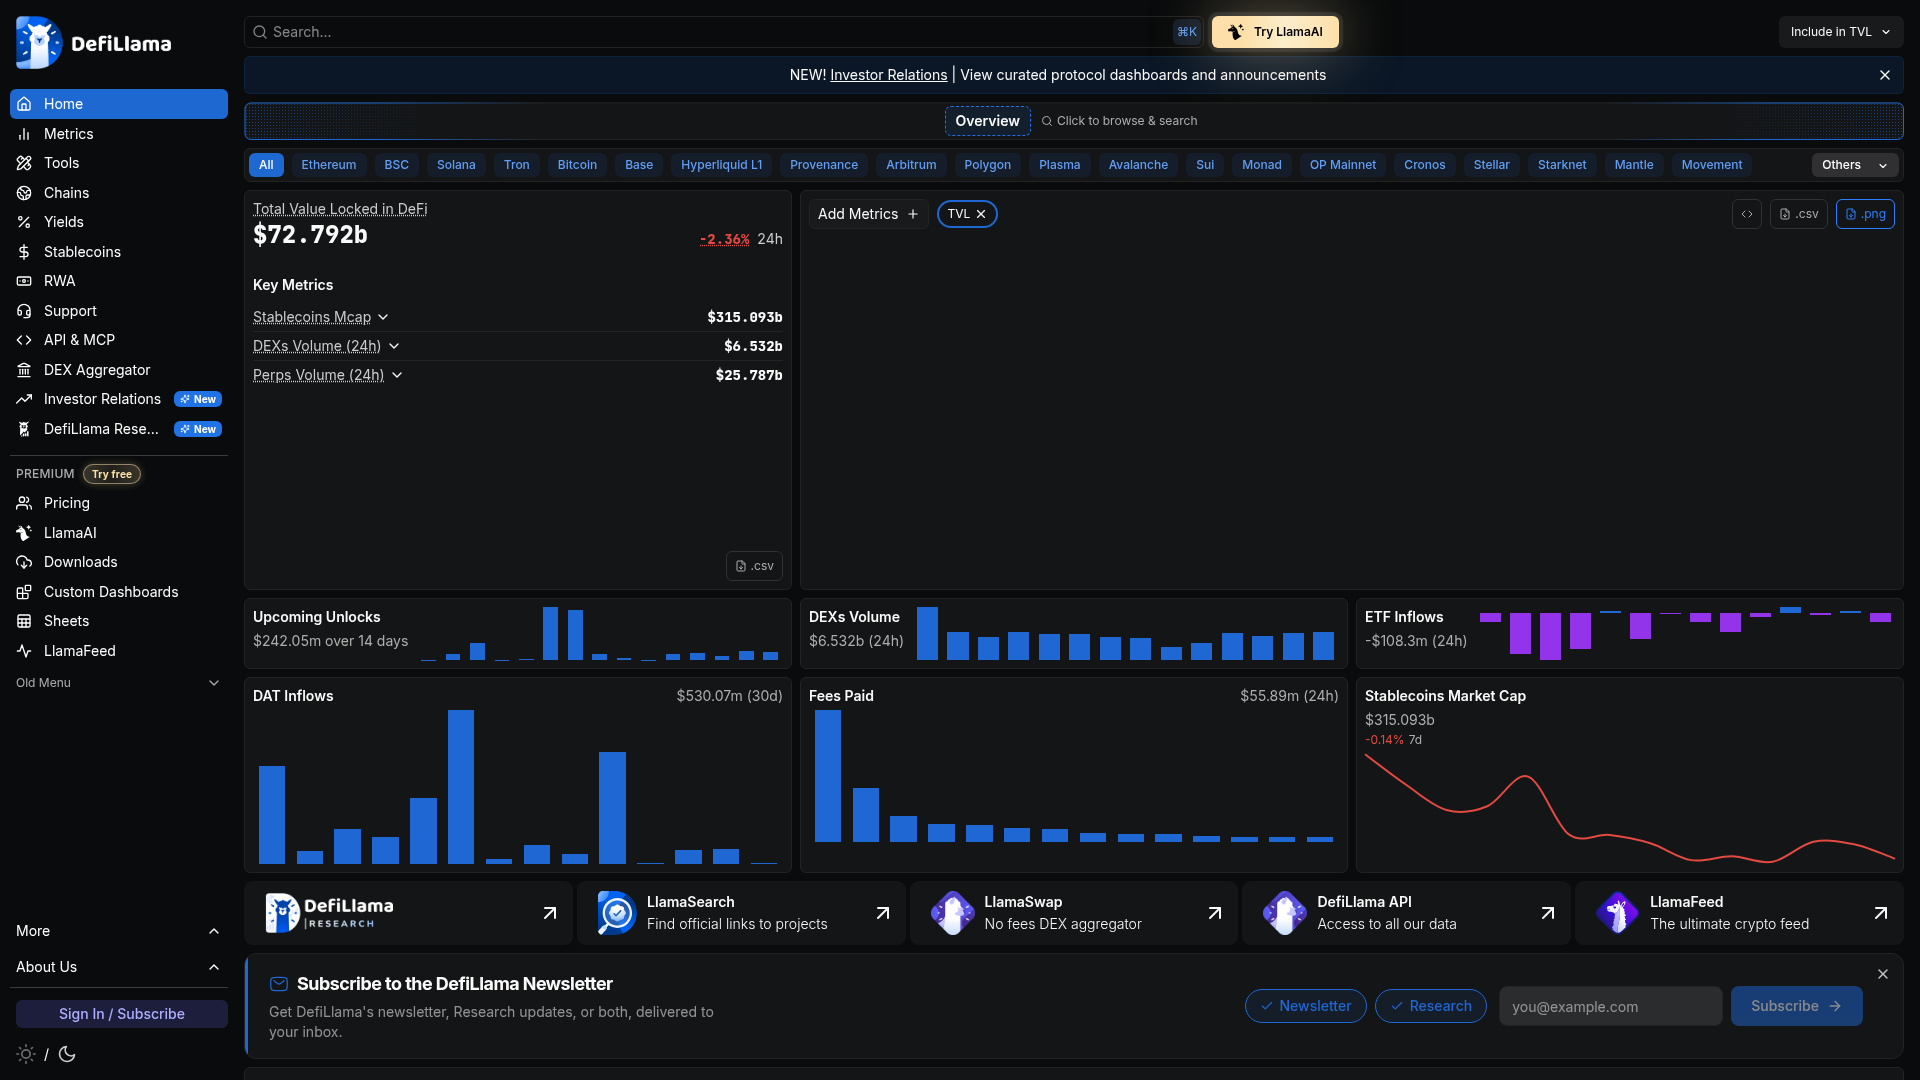Open the RWA banknote icon
The height and width of the screenshot is (1080, 1920).
pyautogui.click(x=24, y=281)
